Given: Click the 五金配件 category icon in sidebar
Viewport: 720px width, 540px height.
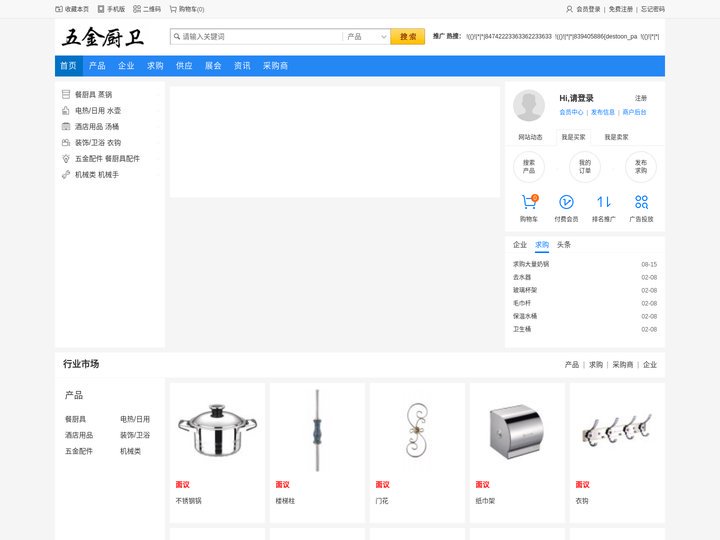Looking at the screenshot, I should pyautogui.click(x=66, y=158).
